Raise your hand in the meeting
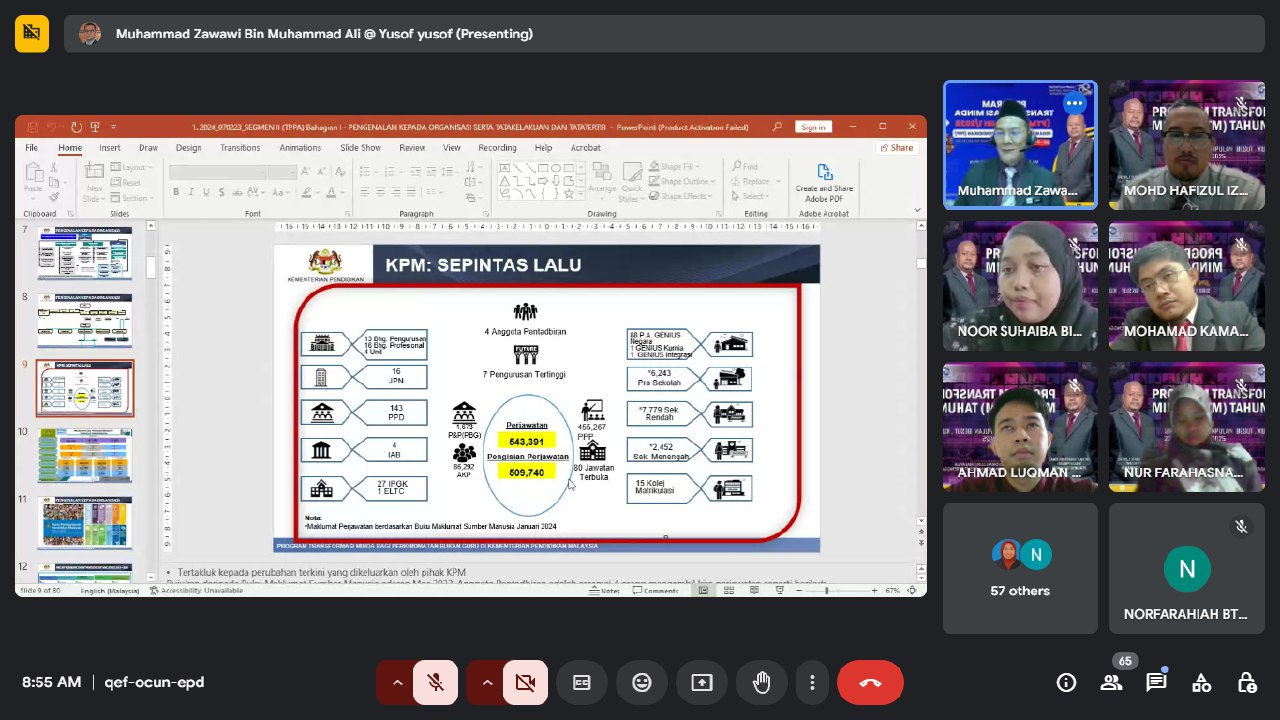This screenshot has height=720, width=1280. (761, 683)
